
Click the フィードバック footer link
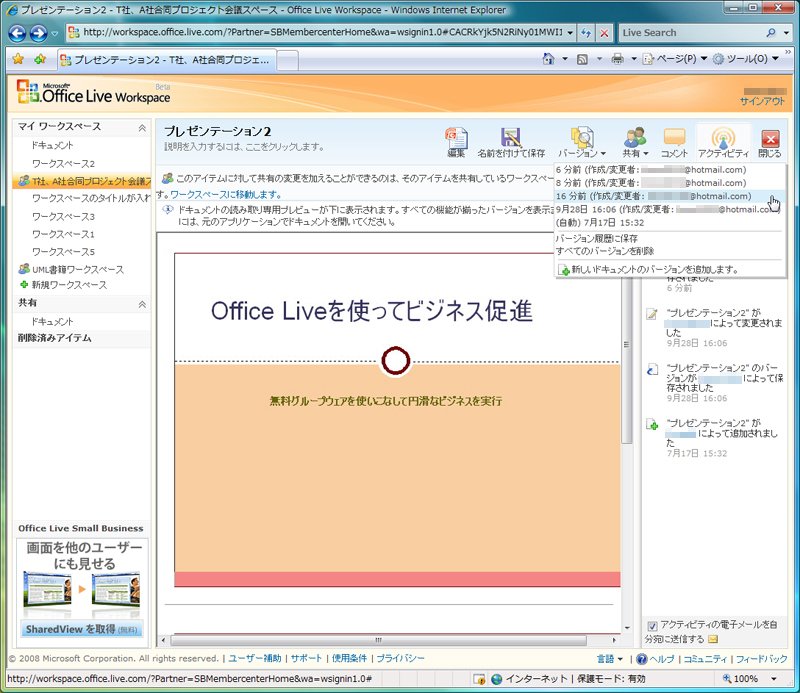[x=762, y=659]
